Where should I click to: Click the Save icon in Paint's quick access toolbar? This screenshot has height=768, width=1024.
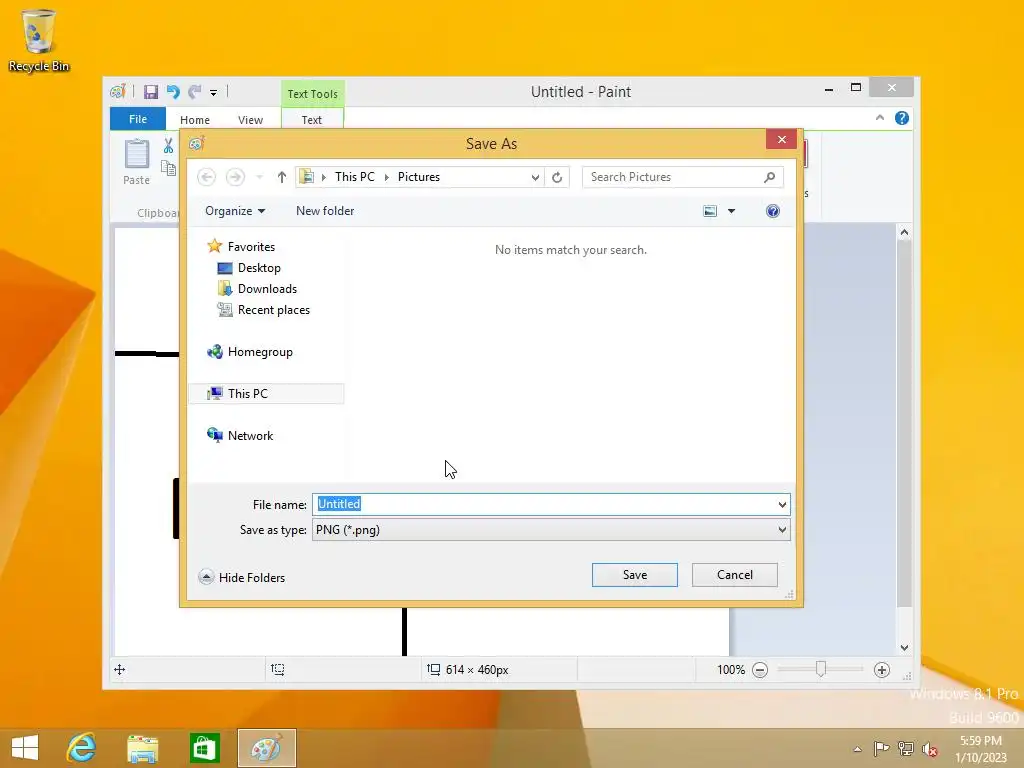coord(151,92)
